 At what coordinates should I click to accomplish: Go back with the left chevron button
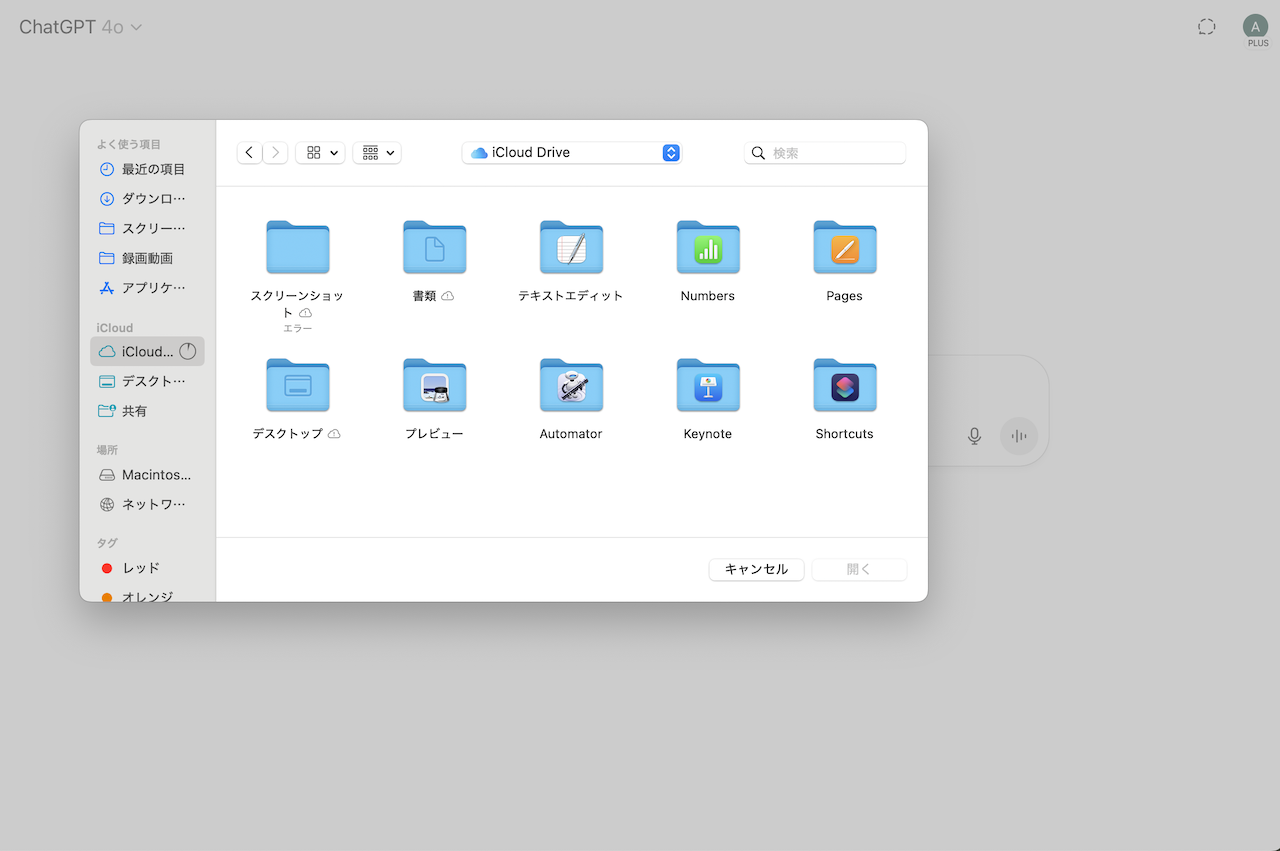pos(250,153)
